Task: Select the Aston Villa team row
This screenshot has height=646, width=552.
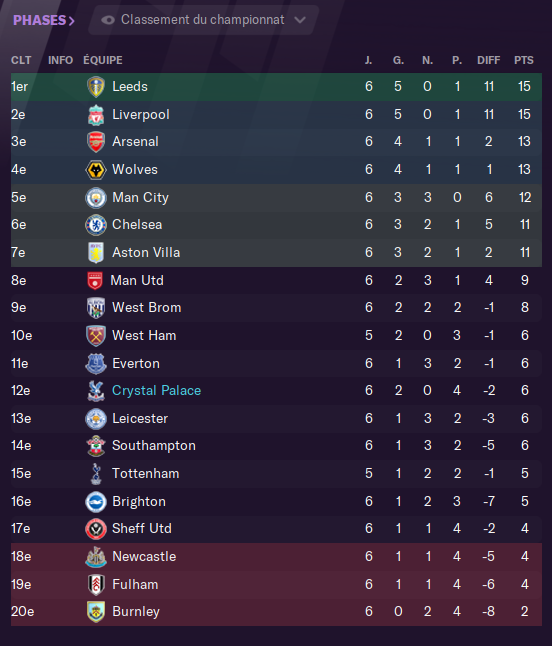Action: tap(276, 253)
